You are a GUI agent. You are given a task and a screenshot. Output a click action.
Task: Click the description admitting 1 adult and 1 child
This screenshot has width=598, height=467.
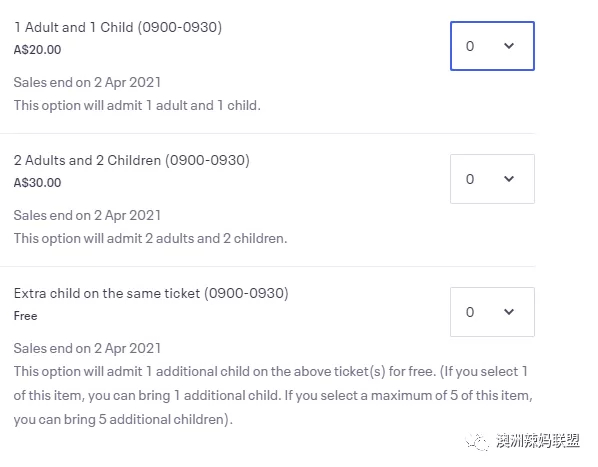click(x=137, y=106)
